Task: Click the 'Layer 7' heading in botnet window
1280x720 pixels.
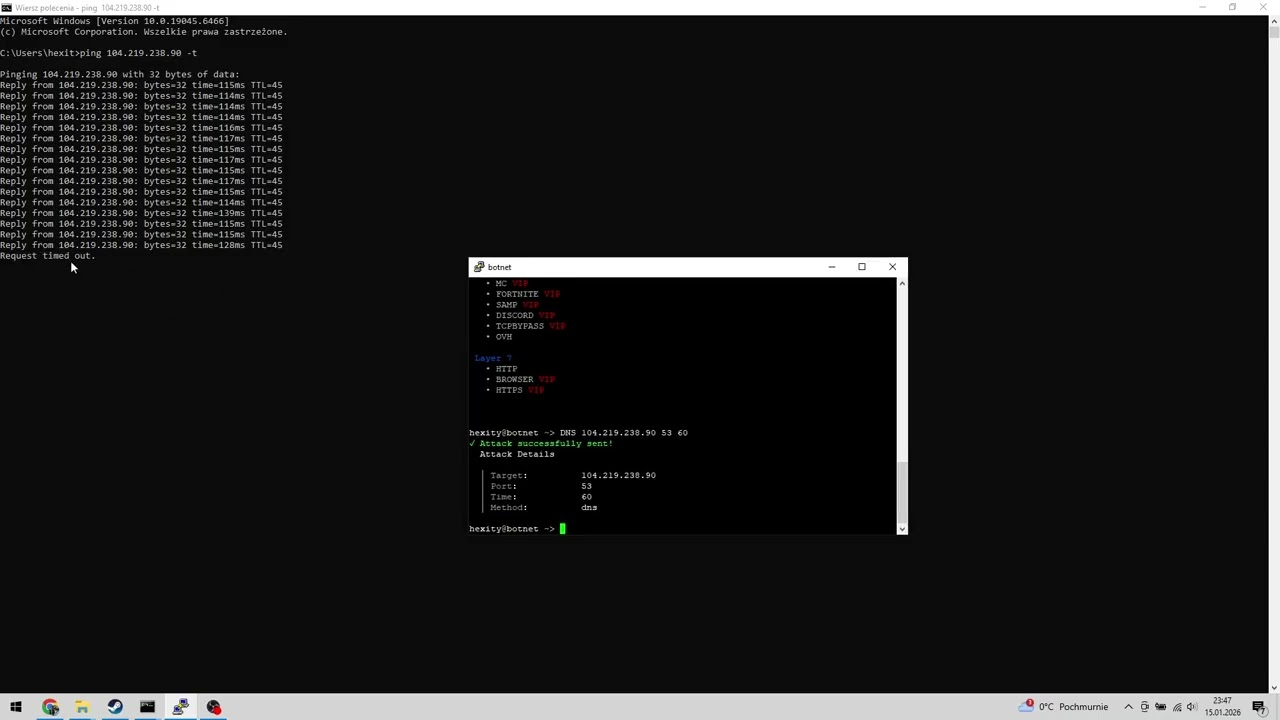Action: point(492,358)
